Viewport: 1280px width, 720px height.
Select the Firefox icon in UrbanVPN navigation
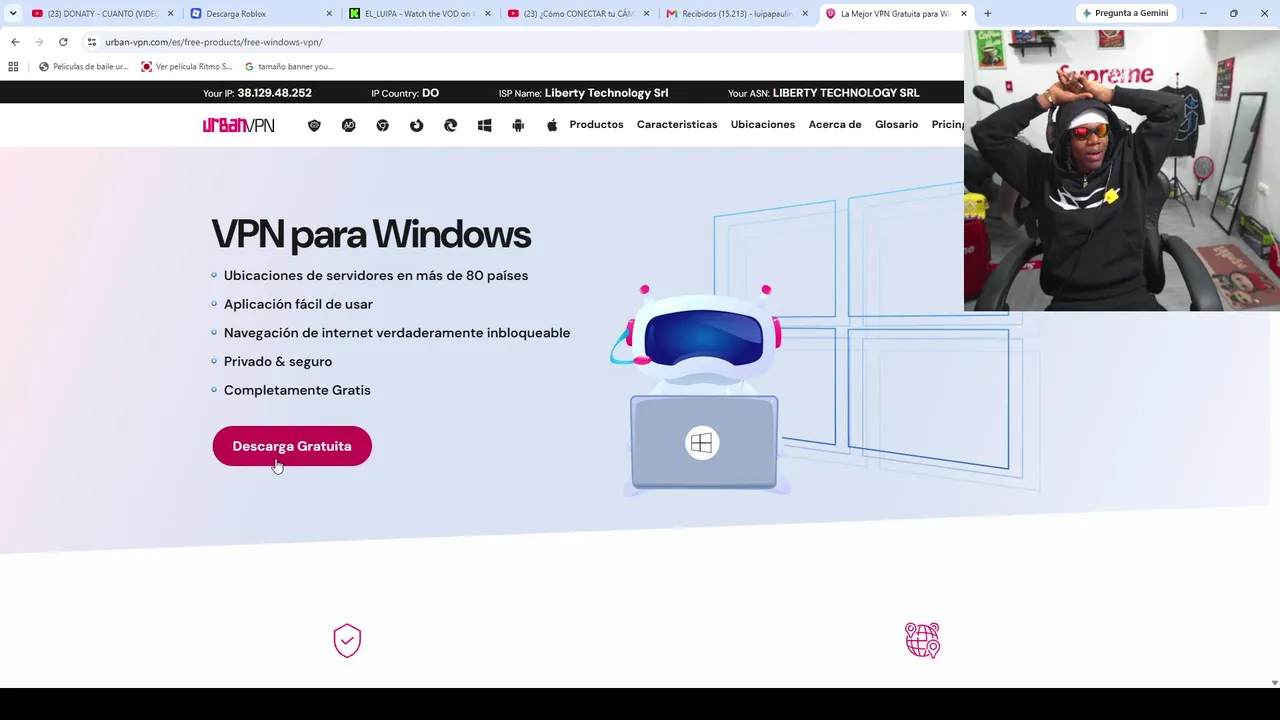pyautogui.click(x=416, y=125)
